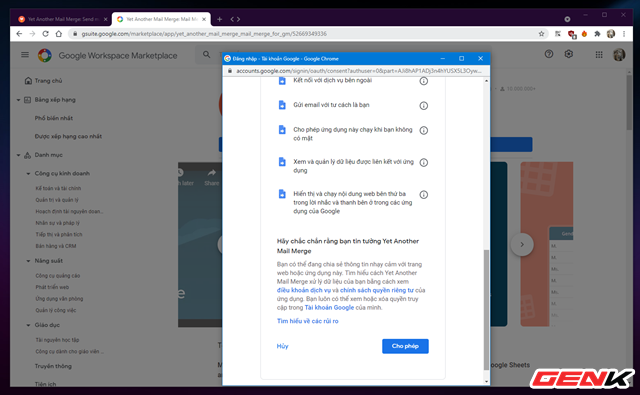This screenshot has height=395, width=640.
Task: Select Phổ biến nhất sidebar item
Action: [x=53, y=118]
